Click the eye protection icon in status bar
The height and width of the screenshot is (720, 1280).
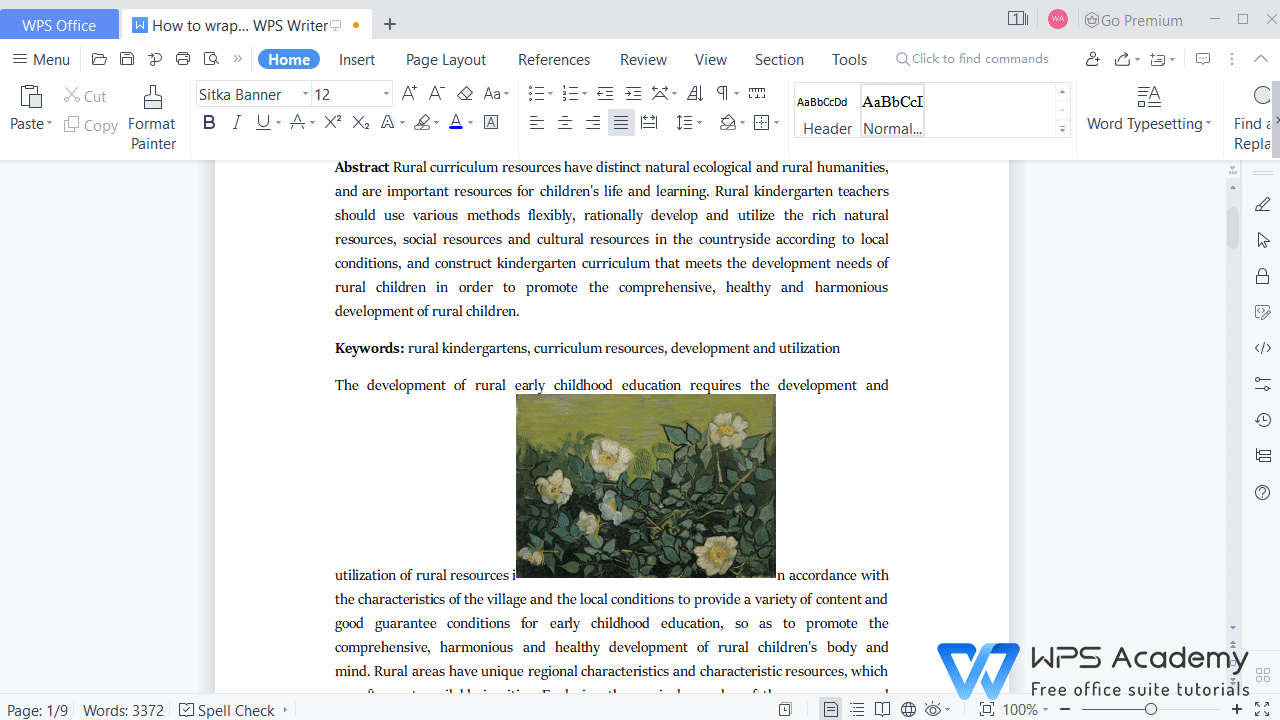(934, 710)
